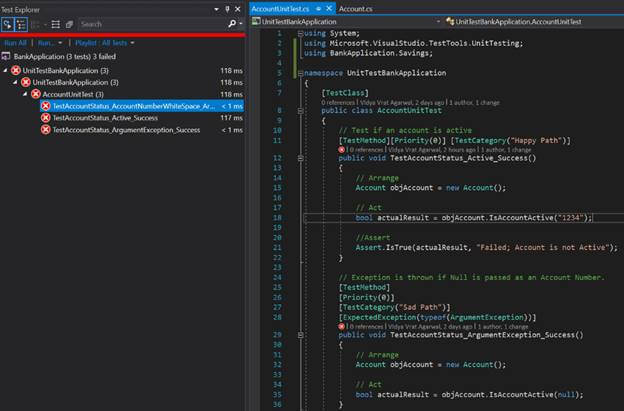Click CodeLens failed test icon above line 12
Screen dimensions: 624x411
(341, 150)
